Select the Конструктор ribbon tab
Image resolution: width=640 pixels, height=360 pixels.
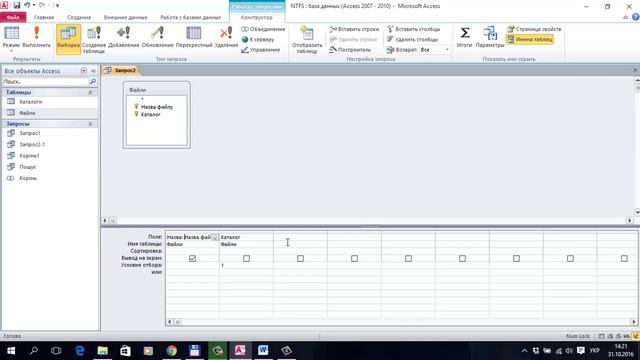256,17
